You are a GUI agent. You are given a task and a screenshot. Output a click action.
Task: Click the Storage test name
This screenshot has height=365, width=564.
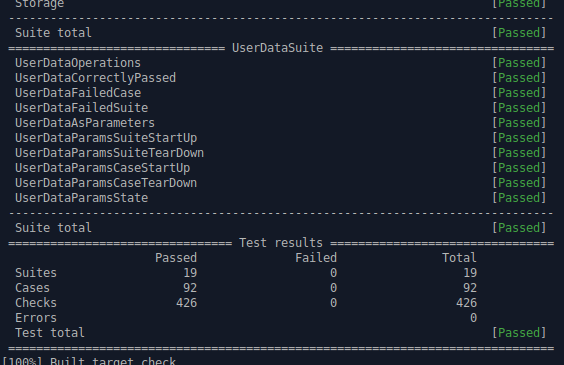coord(40,4)
